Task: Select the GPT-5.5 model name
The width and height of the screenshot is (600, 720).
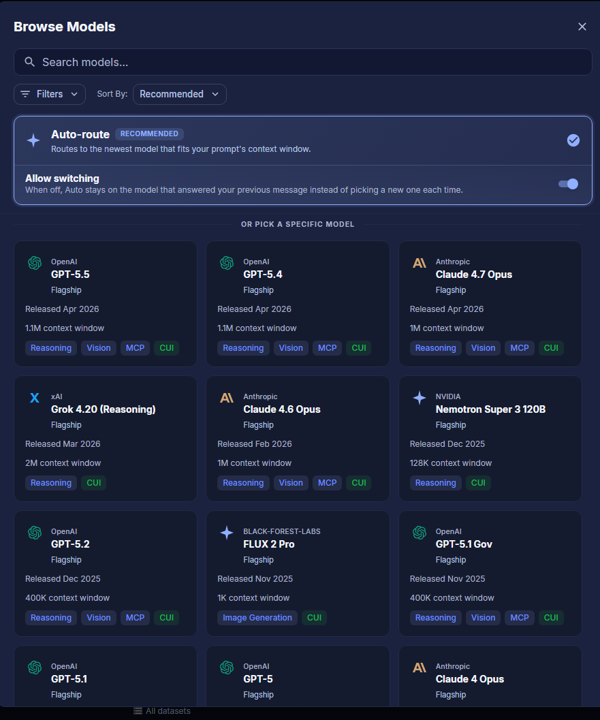Action: tap(70, 275)
